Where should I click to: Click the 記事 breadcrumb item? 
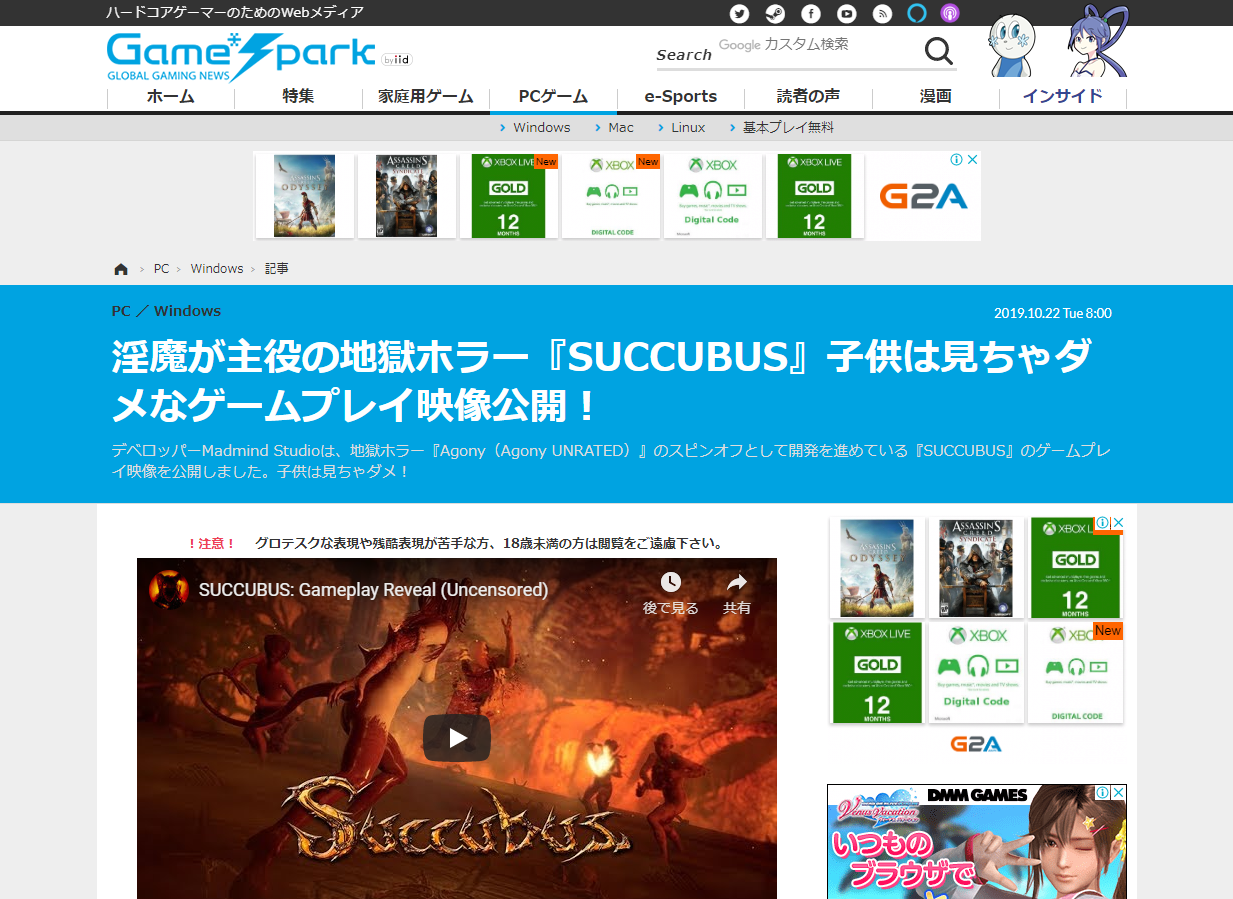point(277,269)
